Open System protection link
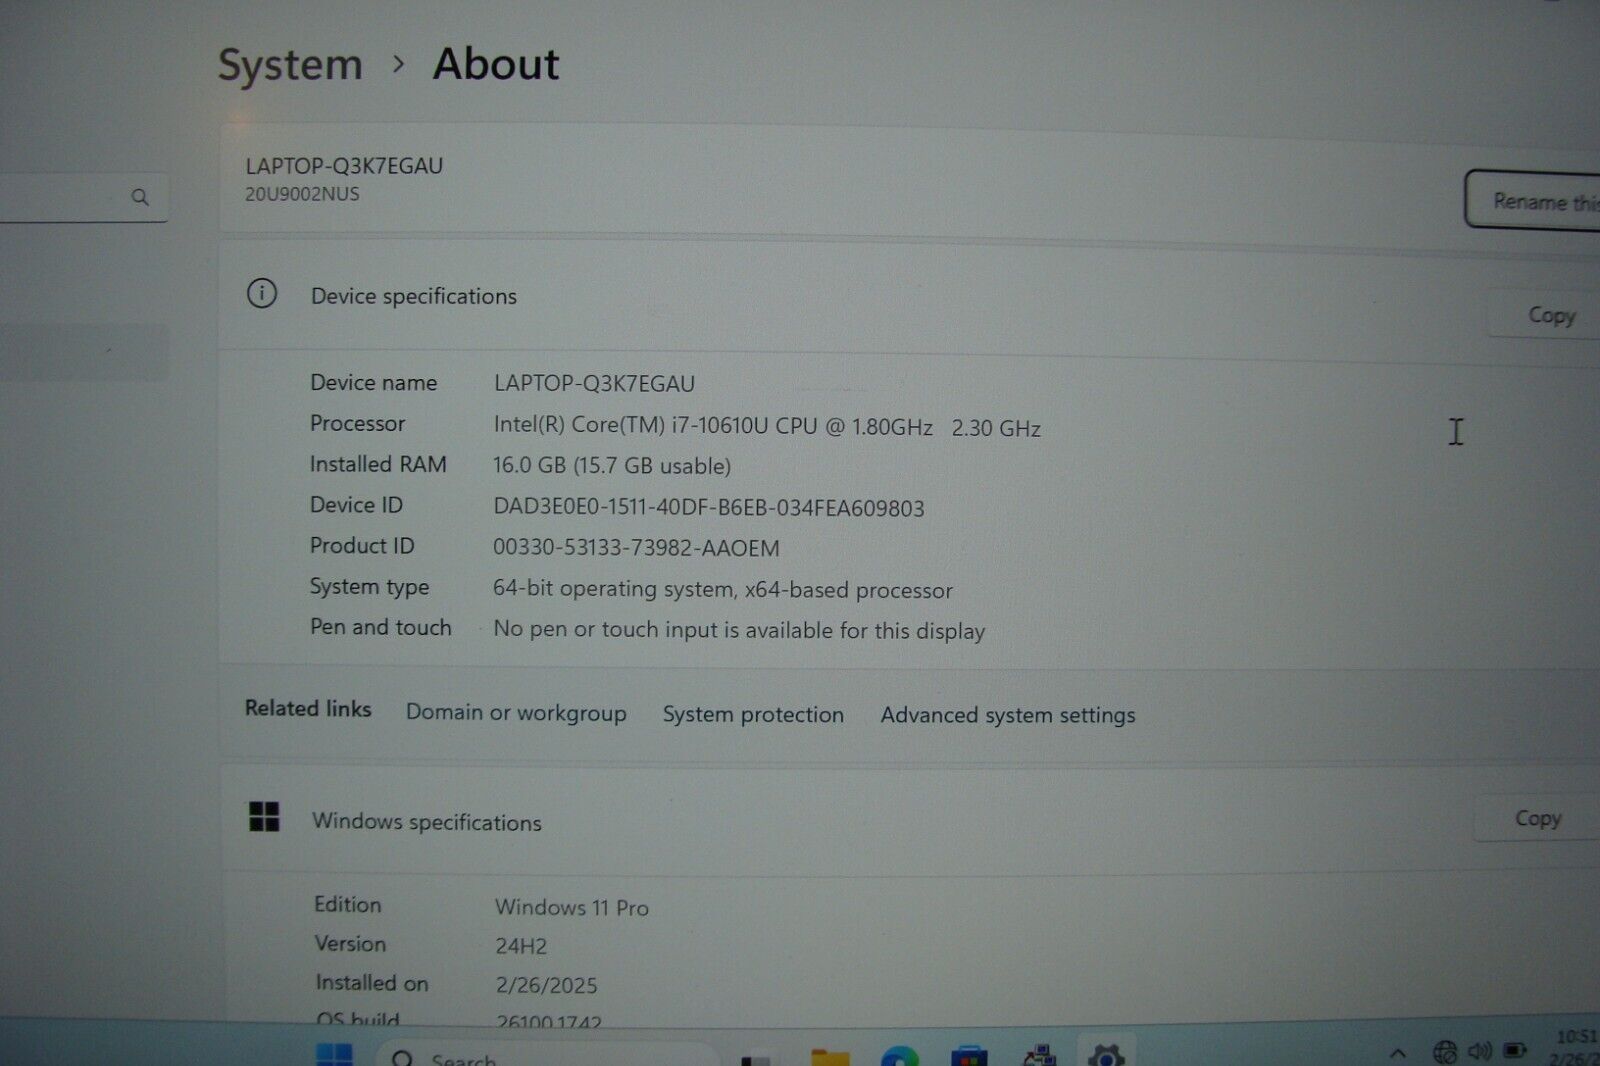 pyautogui.click(x=753, y=714)
